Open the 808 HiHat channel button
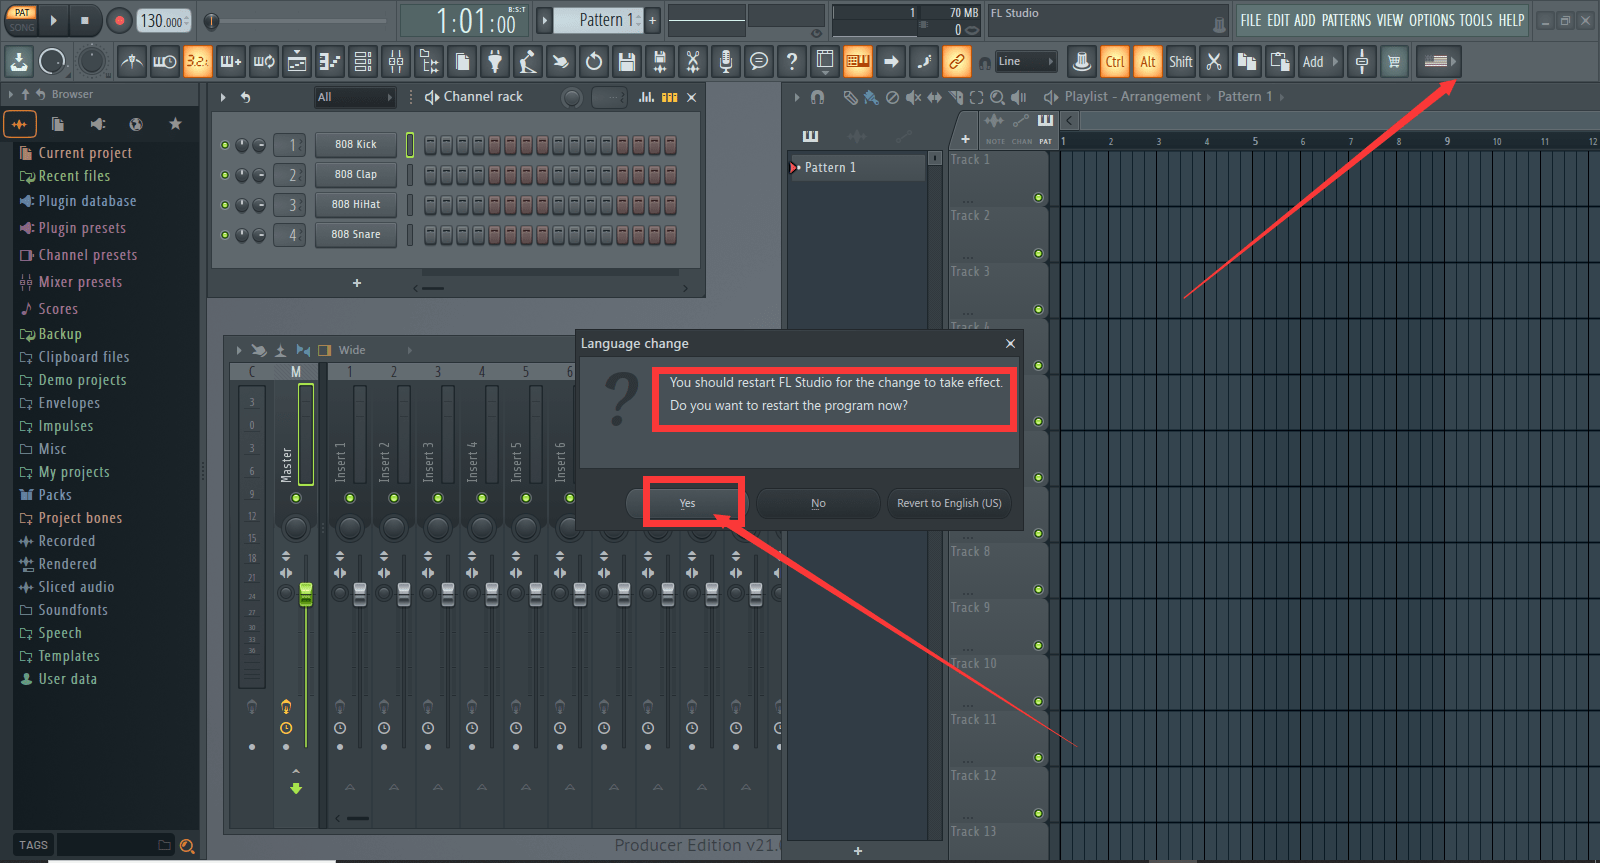The width and height of the screenshot is (1600, 863). pos(356,205)
